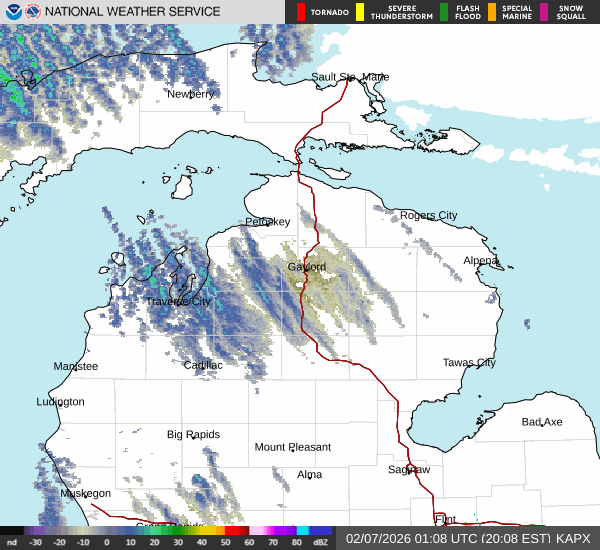Click the UTC timestamp in the footer
600x550 pixels.
[447, 538]
